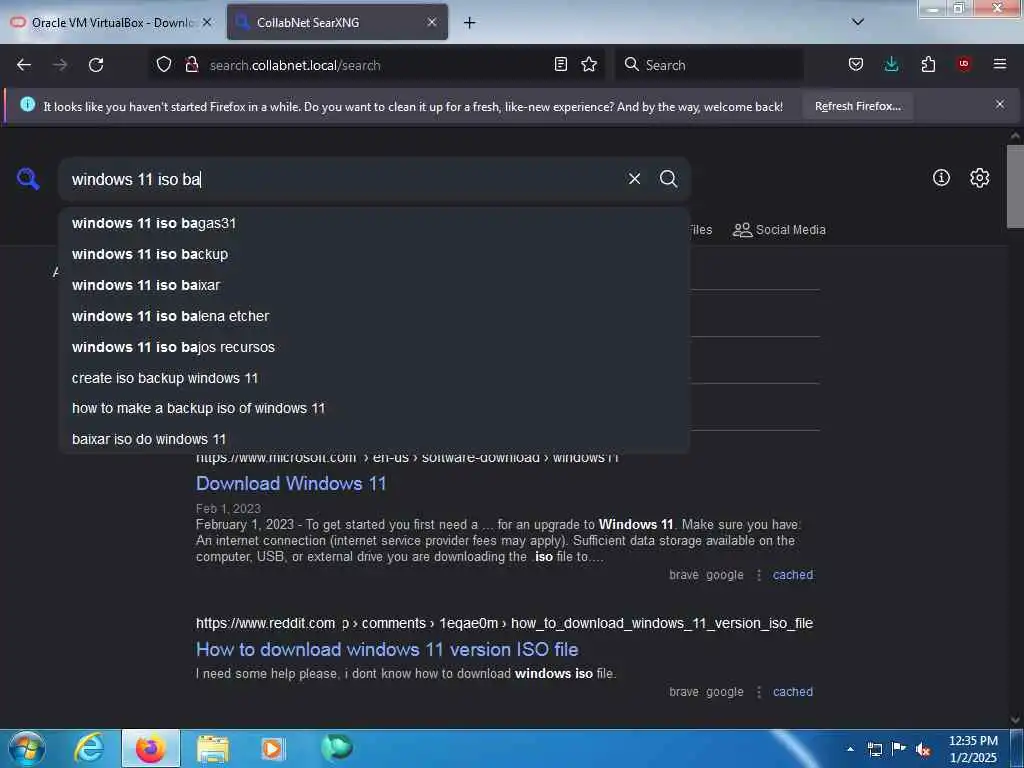This screenshot has width=1024, height=768.
Task: Clear the SearXNG query with the X icon
Action: (x=634, y=178)
